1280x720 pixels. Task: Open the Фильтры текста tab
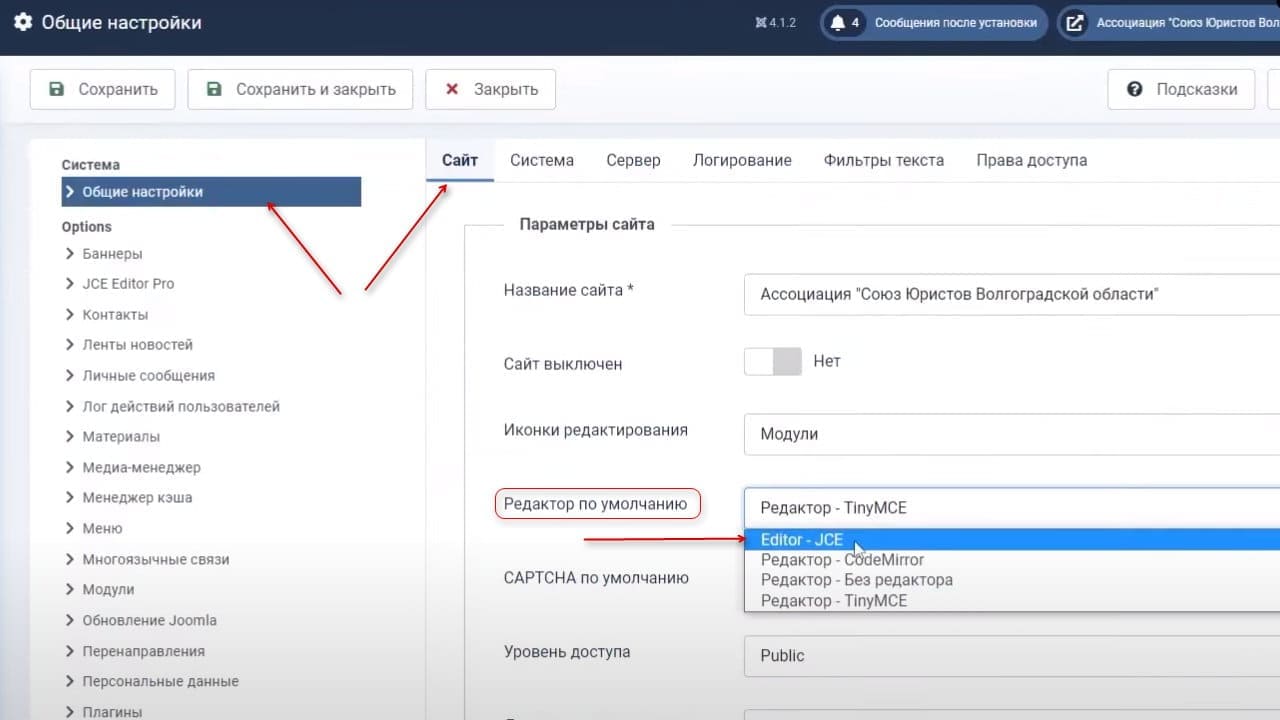click(x=884, y=160)
